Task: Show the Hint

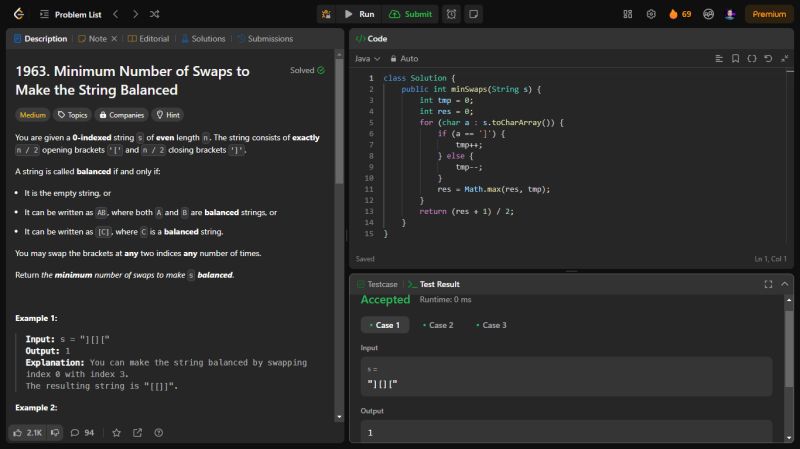Action: pos(168,115)
